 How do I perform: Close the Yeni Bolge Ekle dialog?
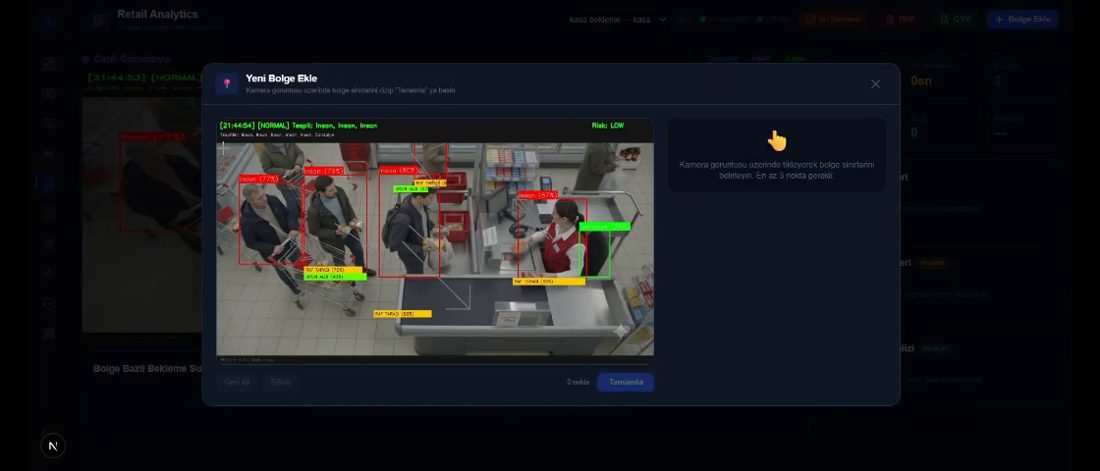(x=875, y=84)
